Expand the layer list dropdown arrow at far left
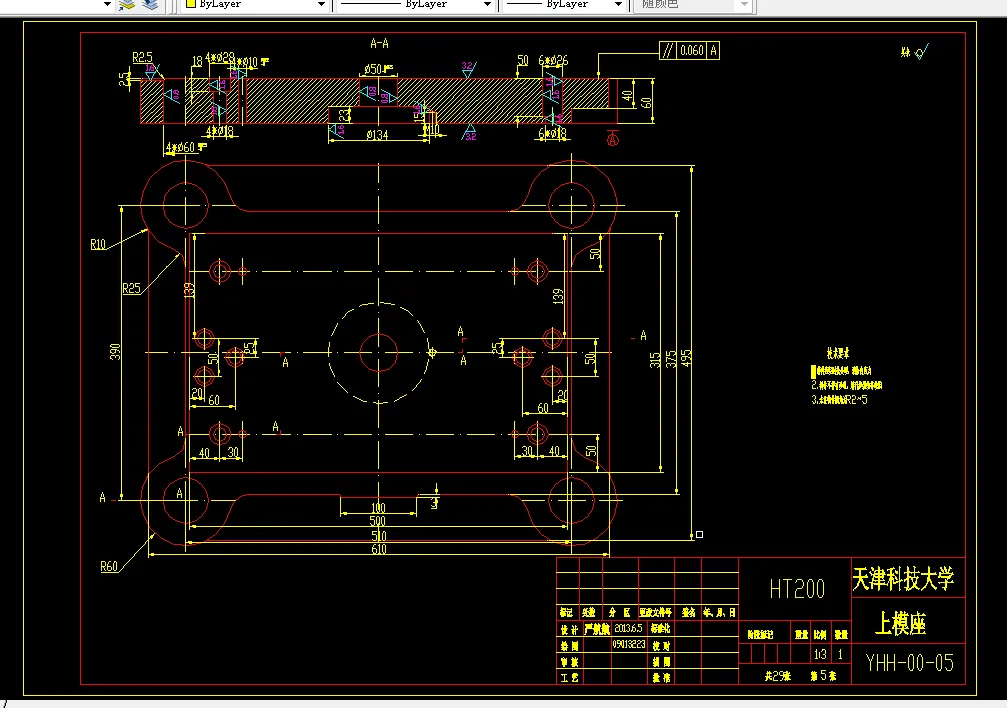The height and width of the screenshot is (708, 1007). 107,4
